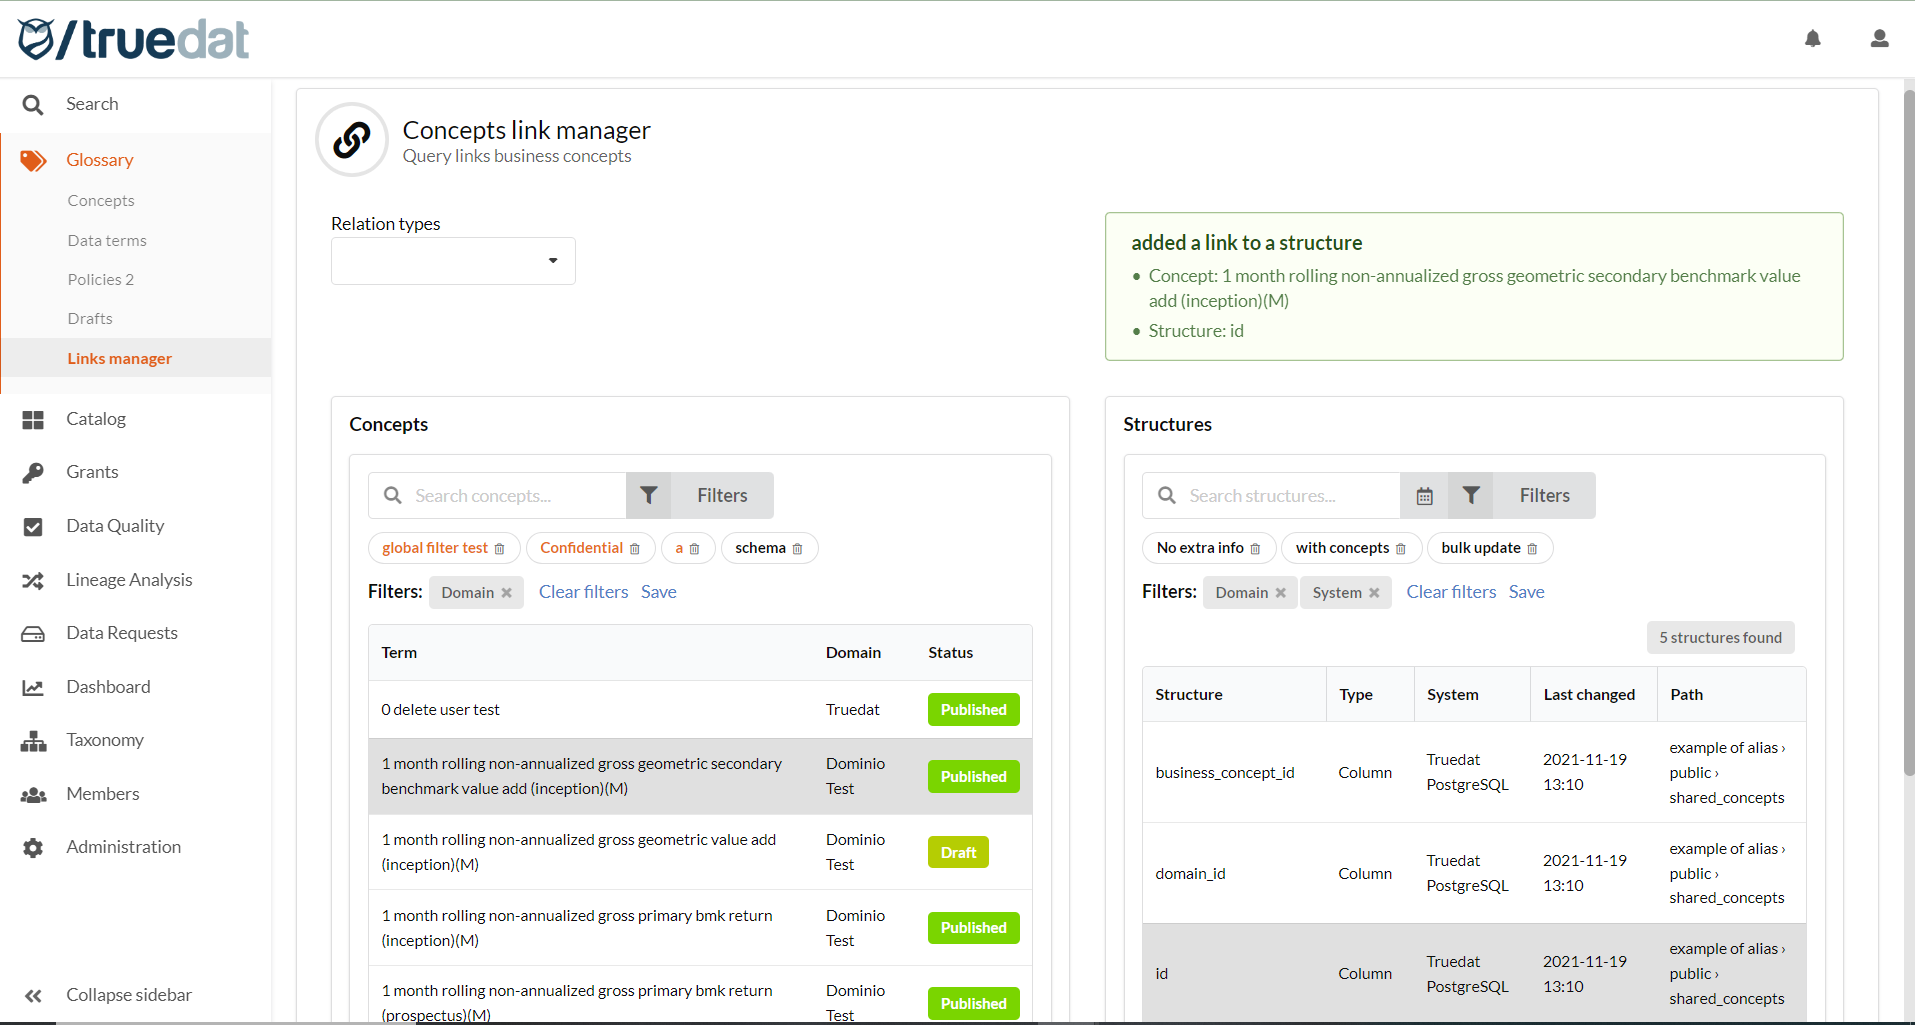Click Clear filters in the Concepts panel
The height and width of the screenshot is (1025, 1915).
click(x=583, y=591)
